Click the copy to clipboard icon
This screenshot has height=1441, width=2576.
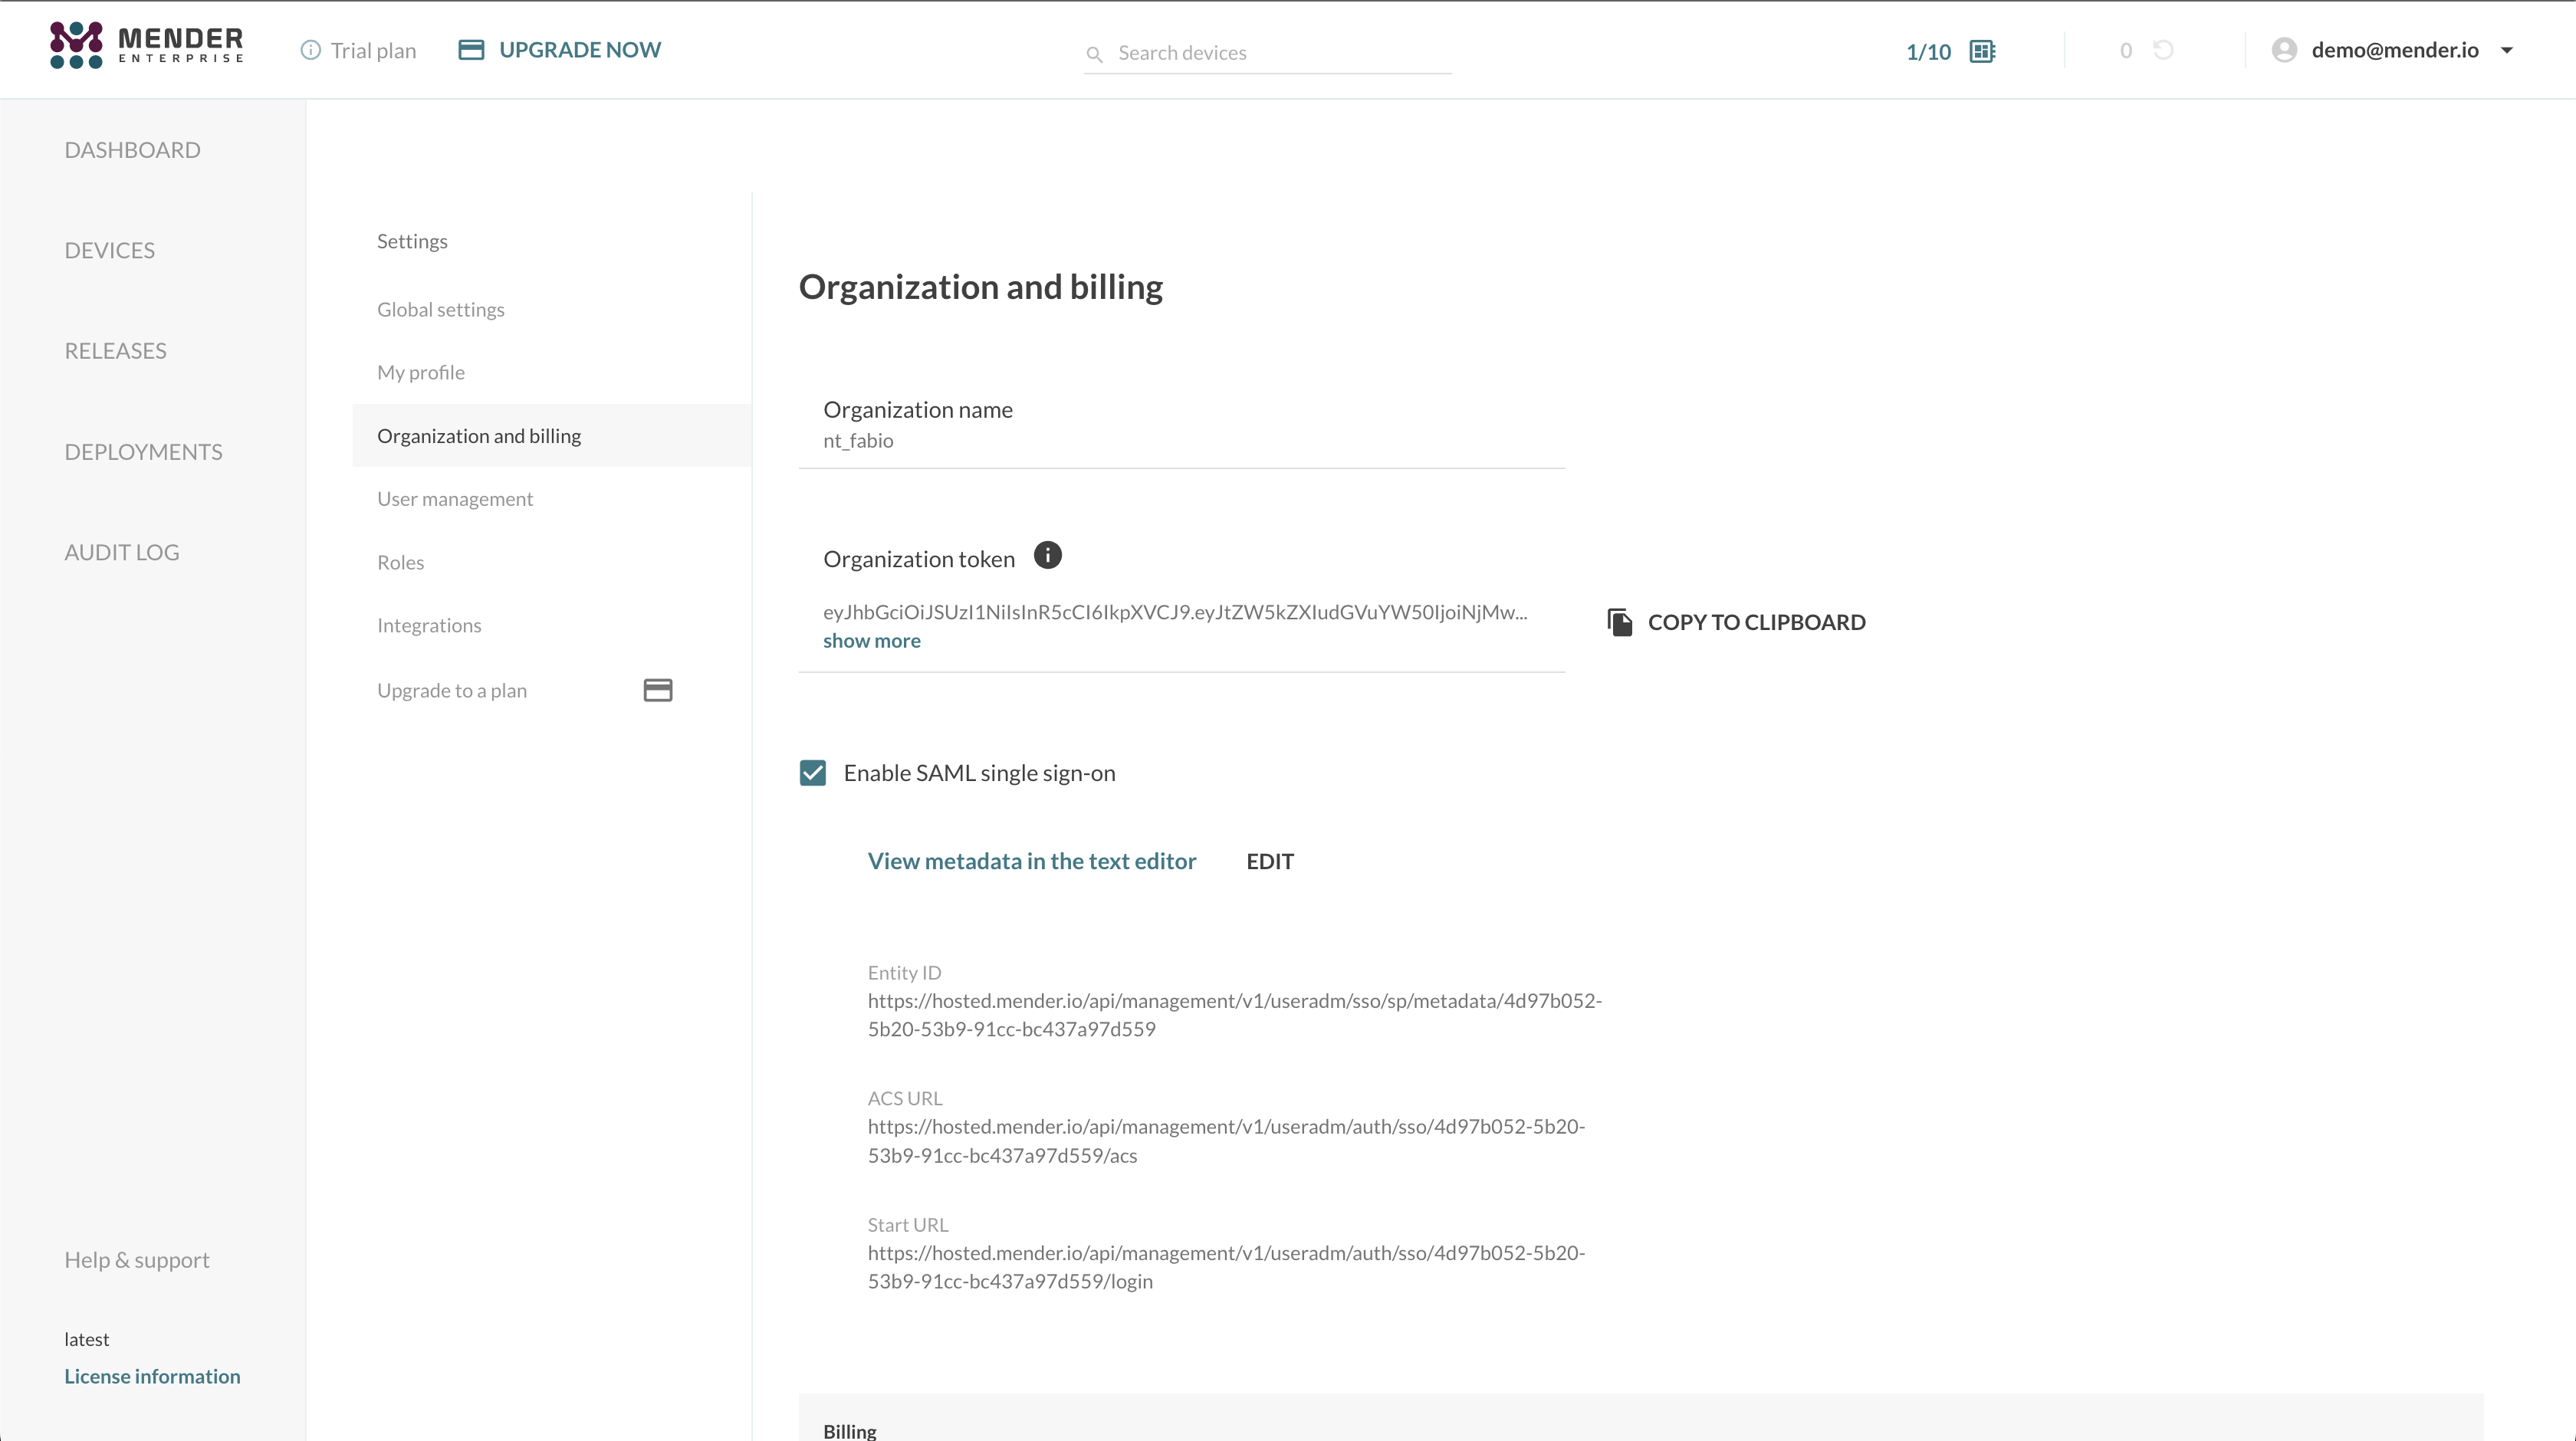click(1620, 622)
